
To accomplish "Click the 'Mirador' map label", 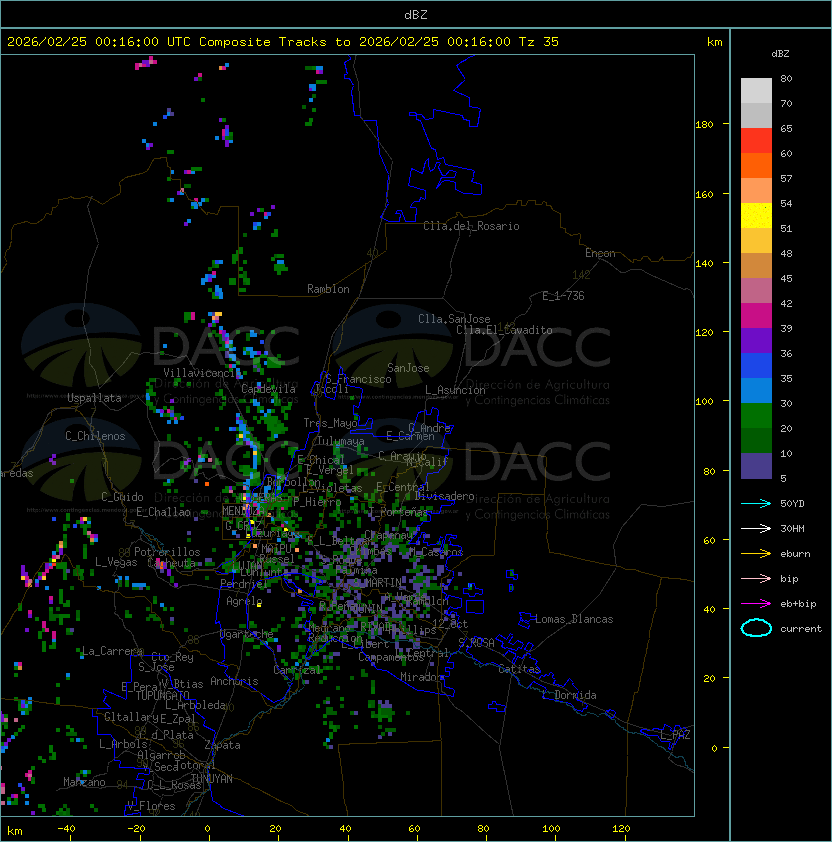I will [422, 677].
